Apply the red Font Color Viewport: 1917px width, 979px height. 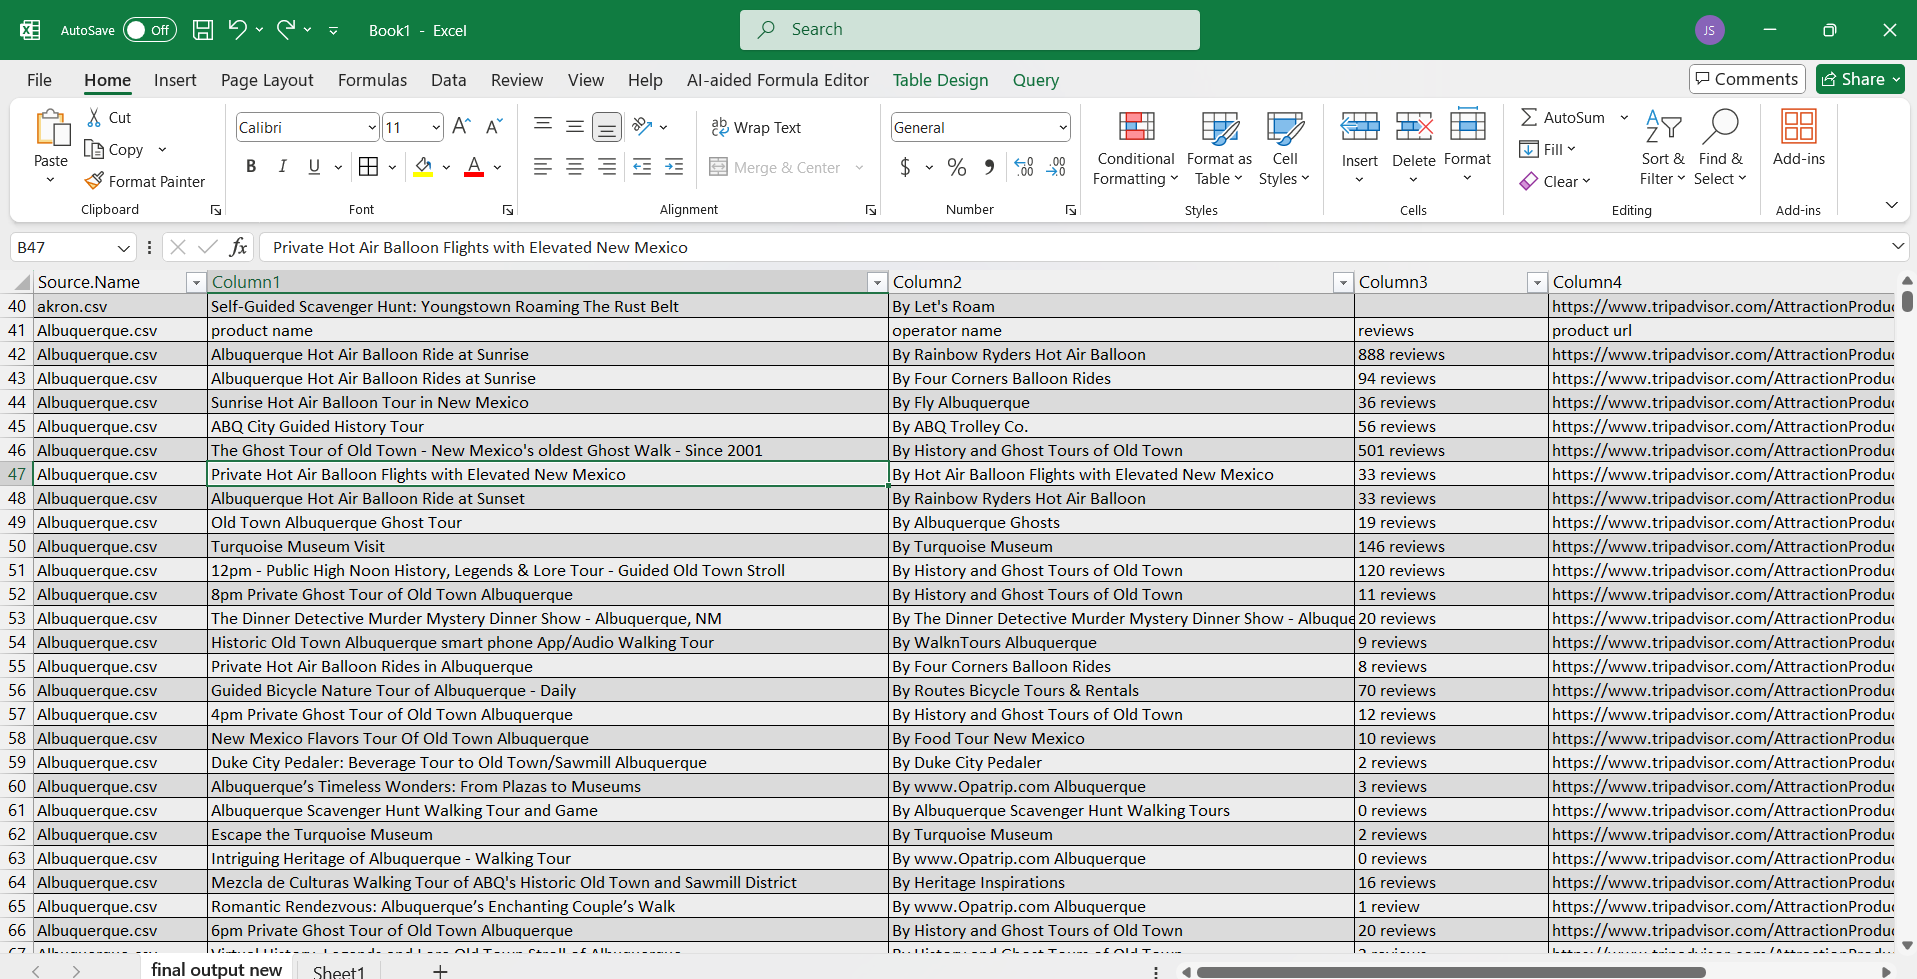pos(474,167)
